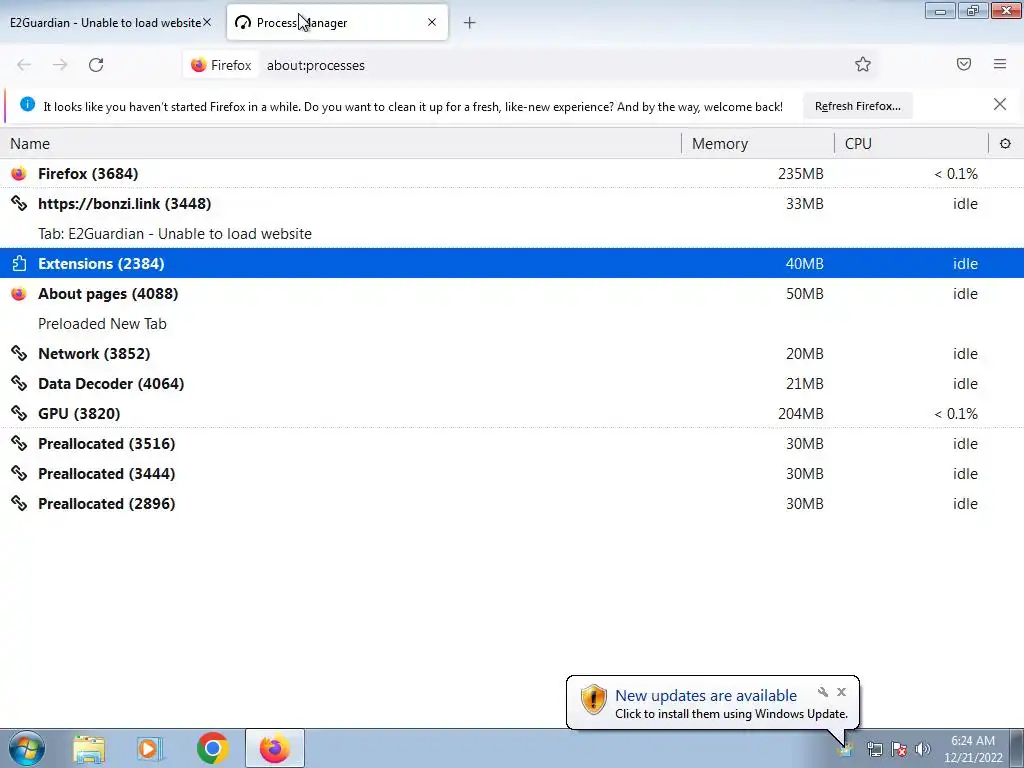Launch Windows Media Player from taskbar
This screenshot has width=1024, height=768.
[150, 749]
